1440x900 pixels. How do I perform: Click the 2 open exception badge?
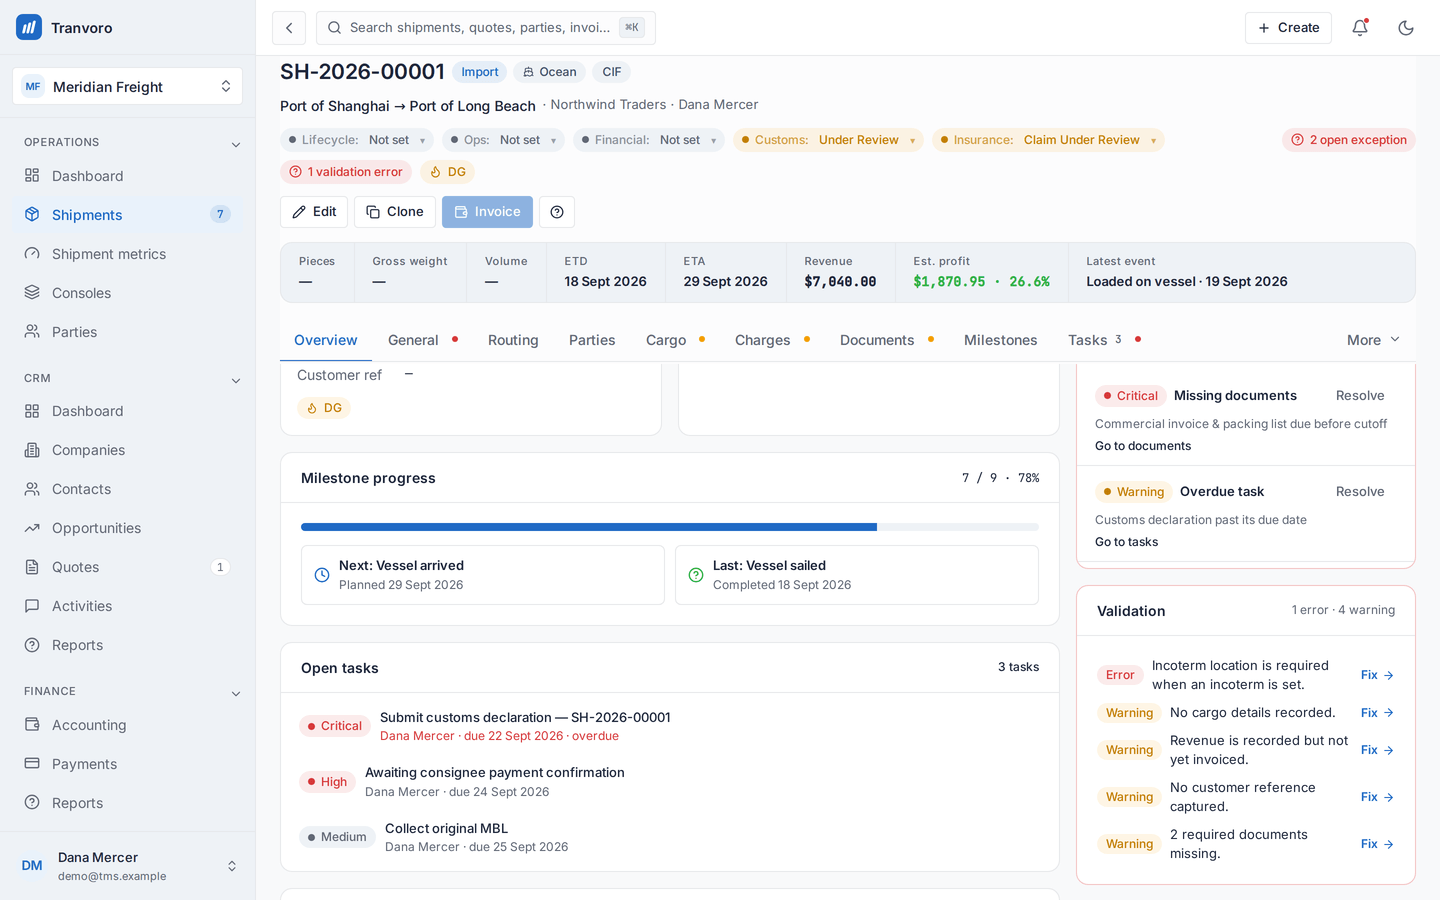(1349, 140)
